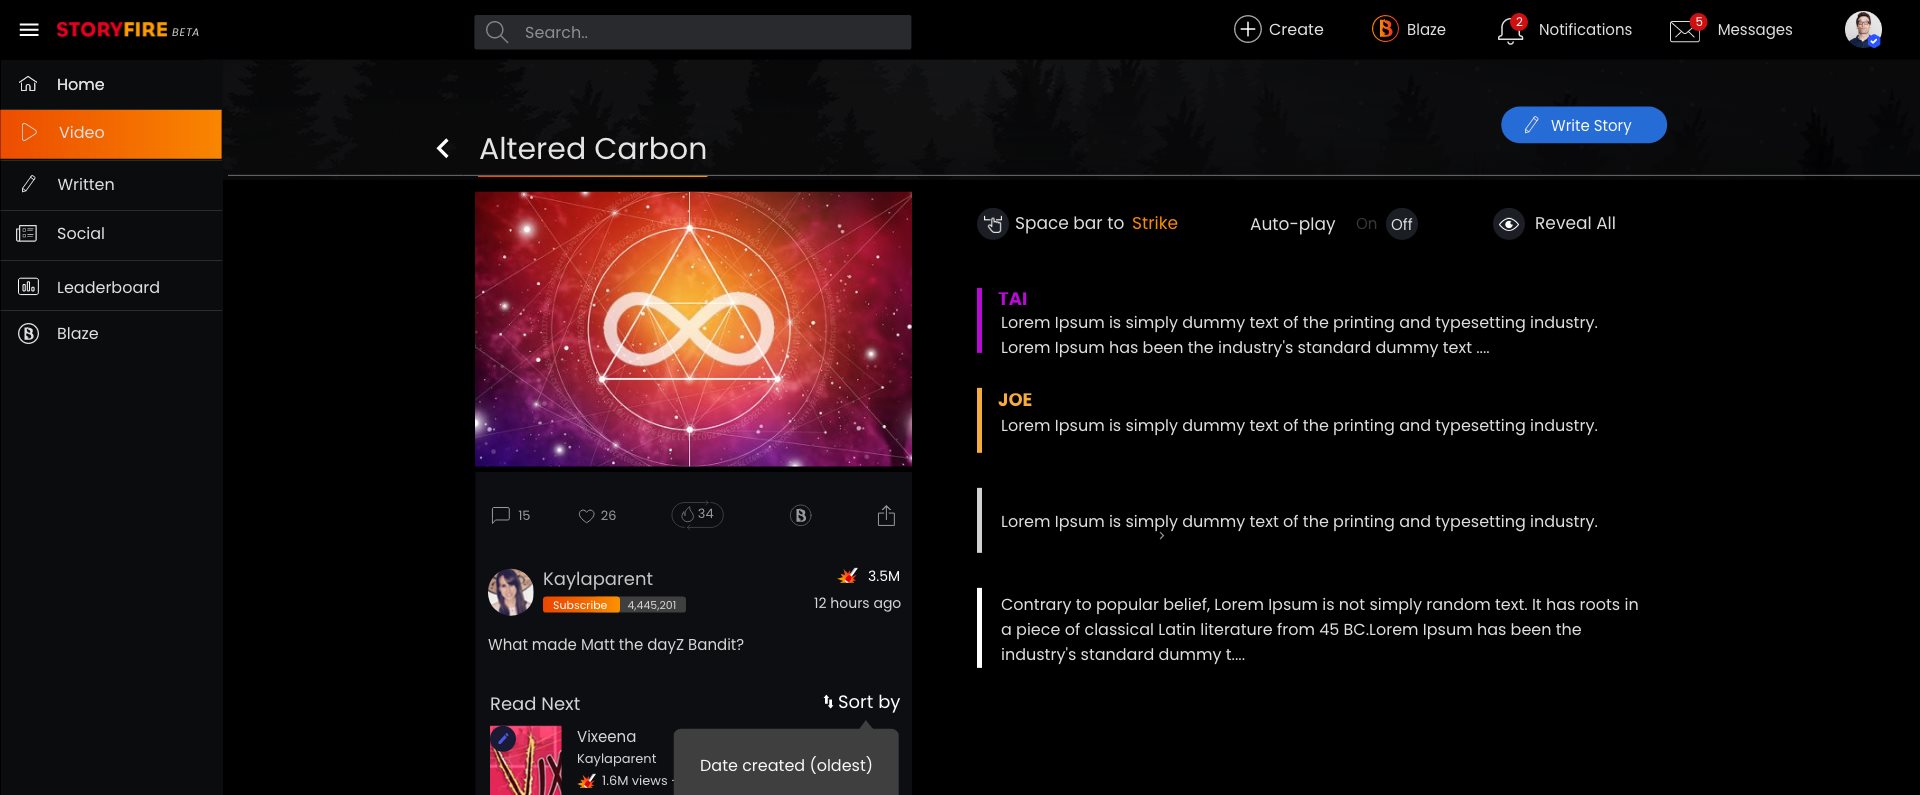Select the third unlabeled Lorem Ipsum line
This screenshot has height=795, width=1920.
(1299, 521)
